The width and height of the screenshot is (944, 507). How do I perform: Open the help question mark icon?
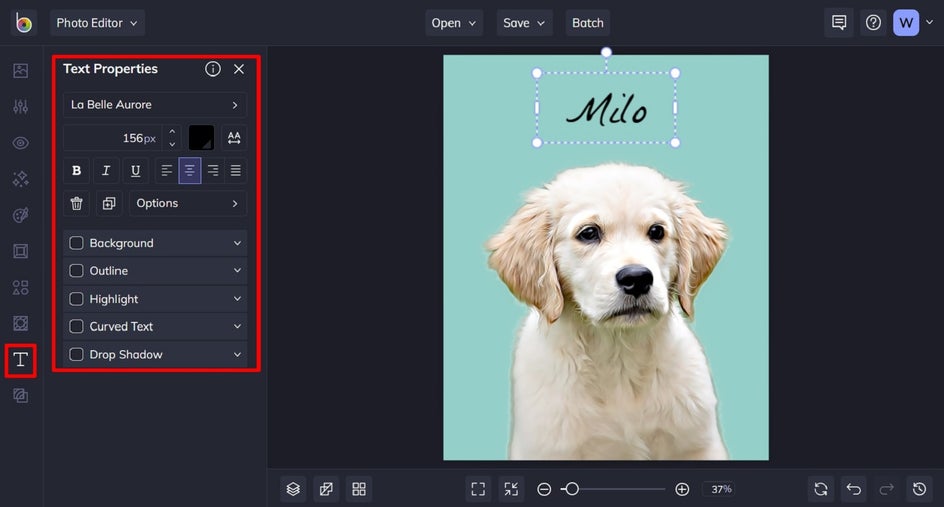click(x=873, y=23)
